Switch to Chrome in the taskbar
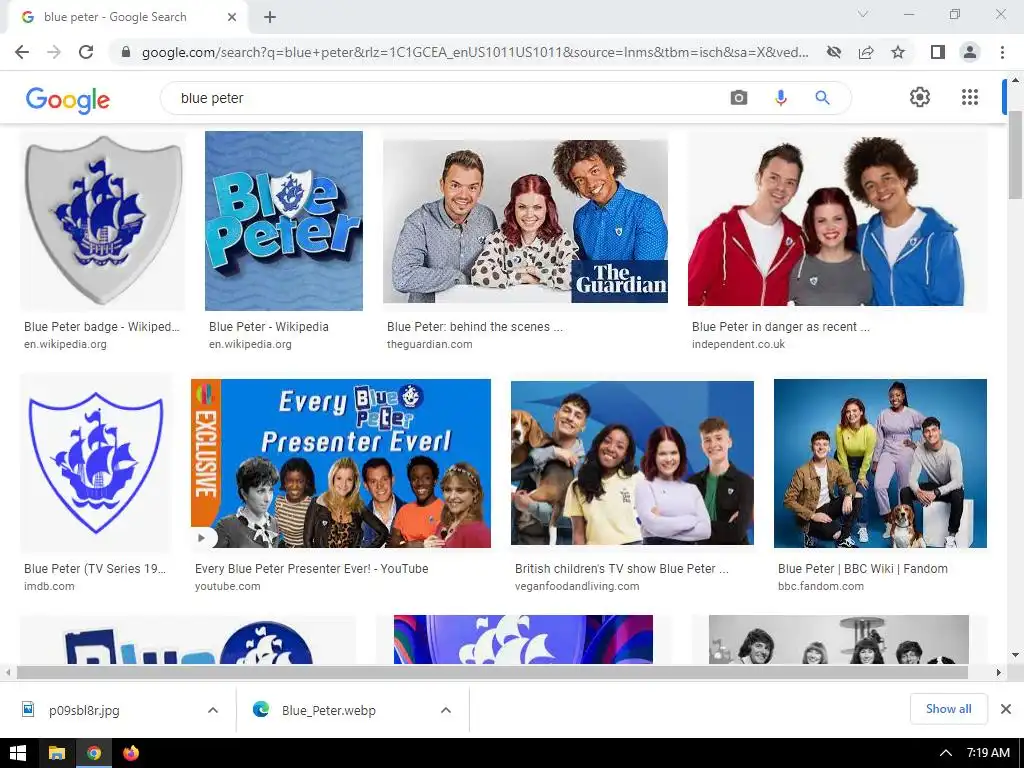Screen dimensions: 1024x768 (94, 753)
